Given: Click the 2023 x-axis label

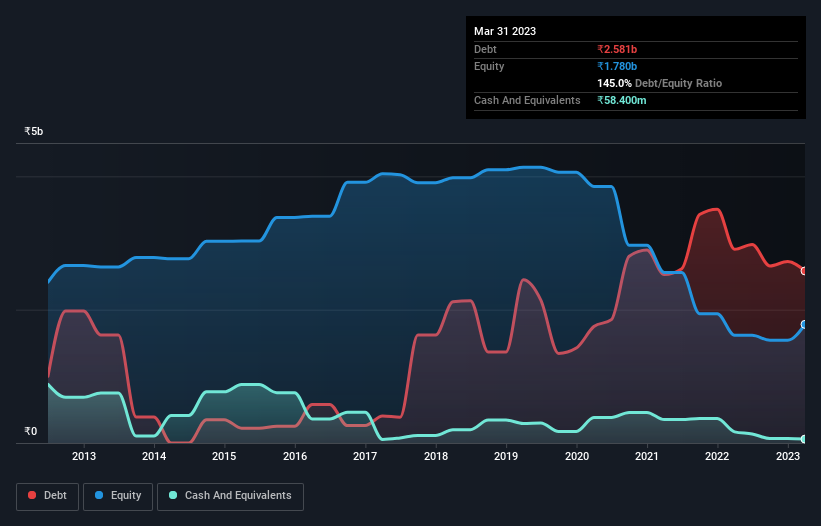Looking at the screenshot, I should pyautogui.click(x=787, y=456).
